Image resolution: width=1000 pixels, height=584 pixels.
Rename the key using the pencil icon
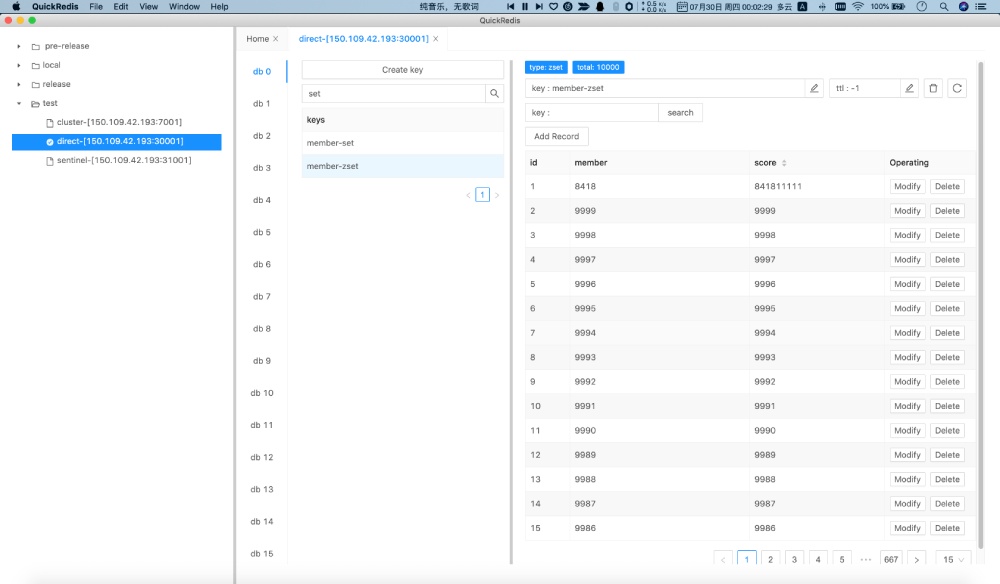point(812,87)
